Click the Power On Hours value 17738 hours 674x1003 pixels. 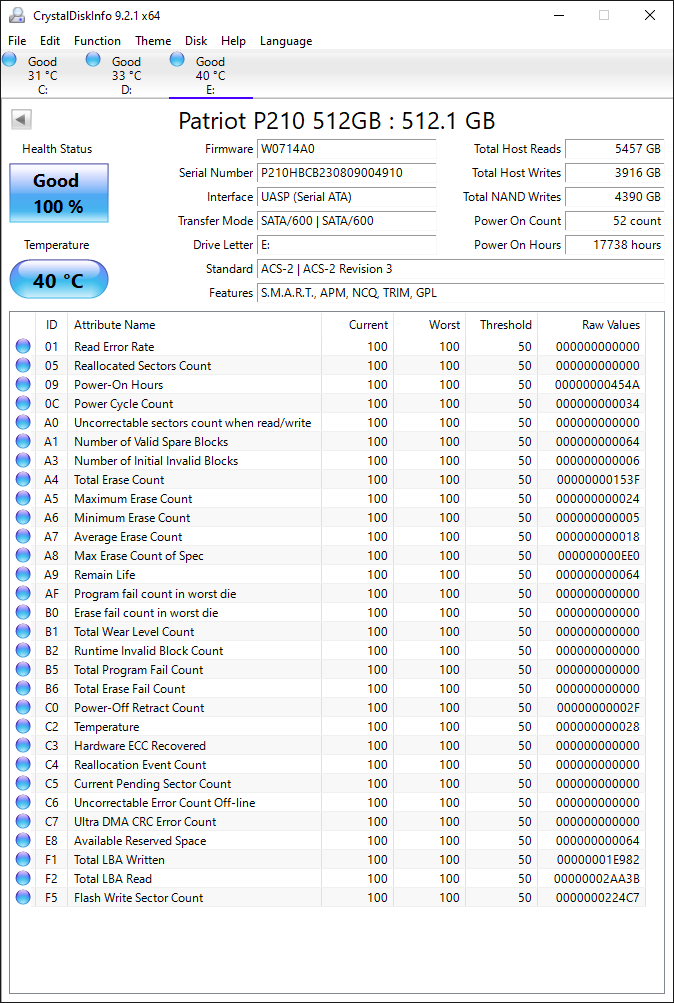(615, 245)
